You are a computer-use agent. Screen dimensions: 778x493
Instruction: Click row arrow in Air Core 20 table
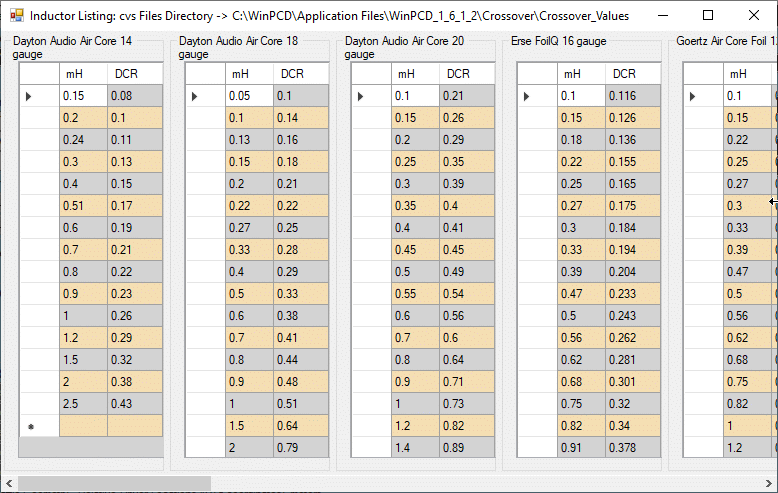pyautogui.click(x=361, y=96)
